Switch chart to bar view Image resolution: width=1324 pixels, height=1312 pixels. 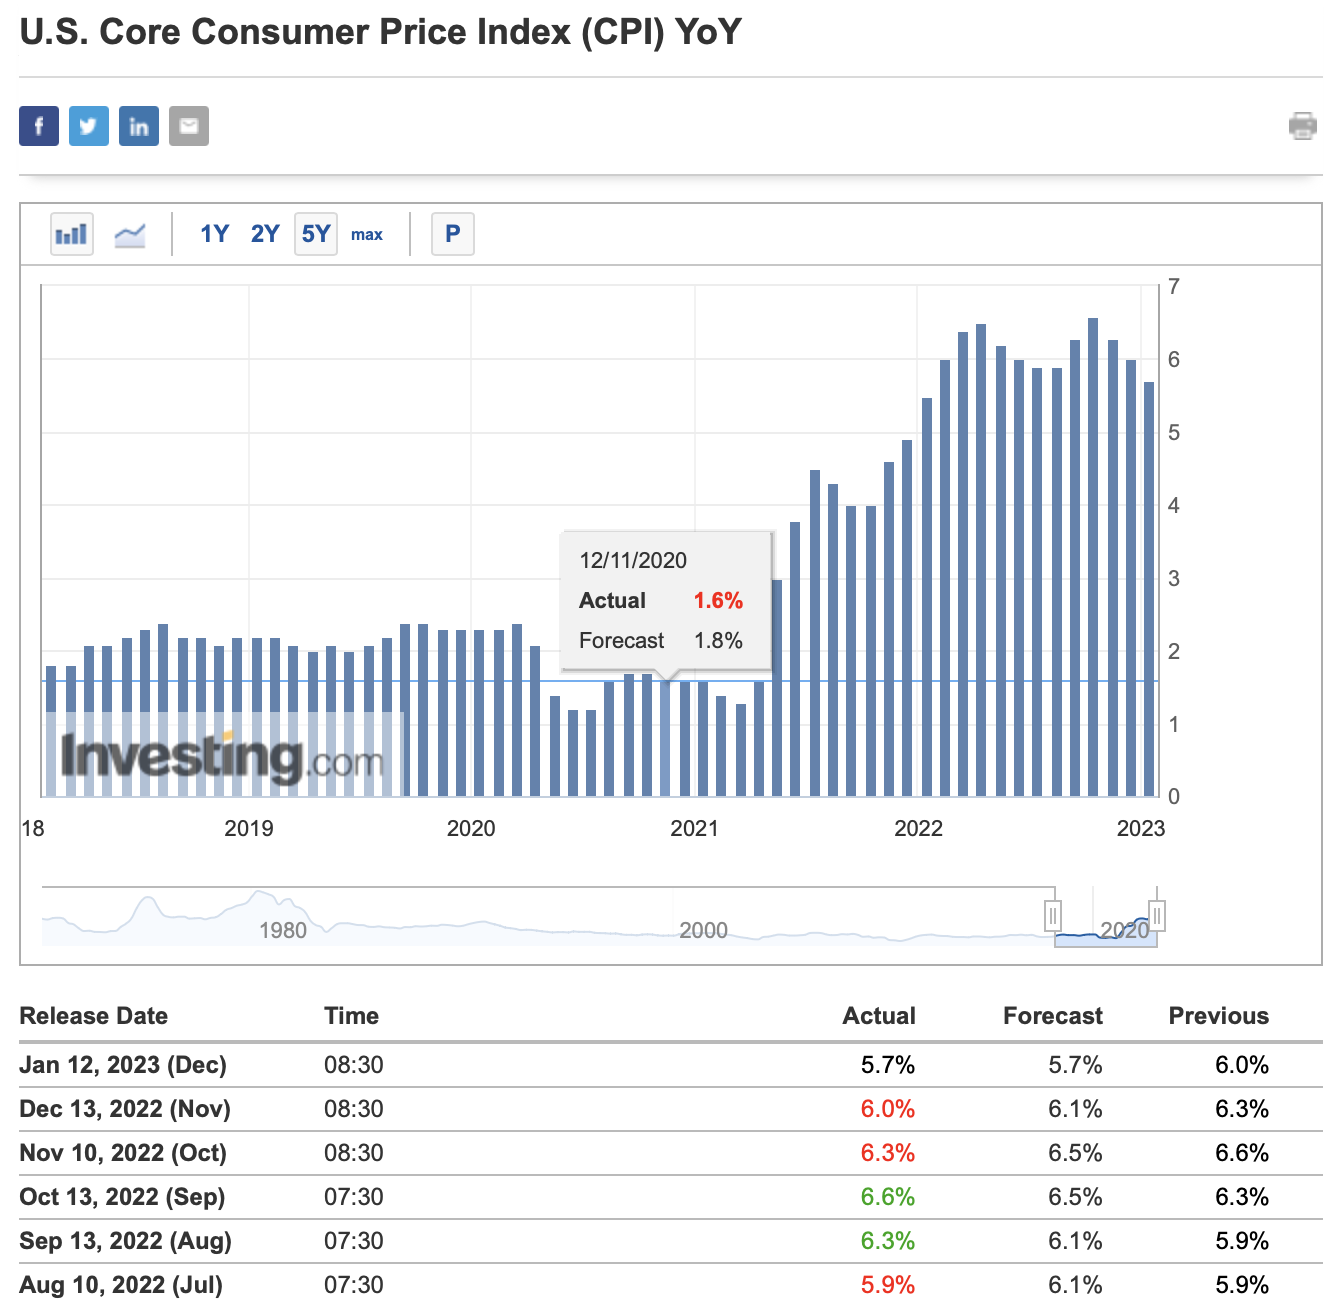point(71,233)
